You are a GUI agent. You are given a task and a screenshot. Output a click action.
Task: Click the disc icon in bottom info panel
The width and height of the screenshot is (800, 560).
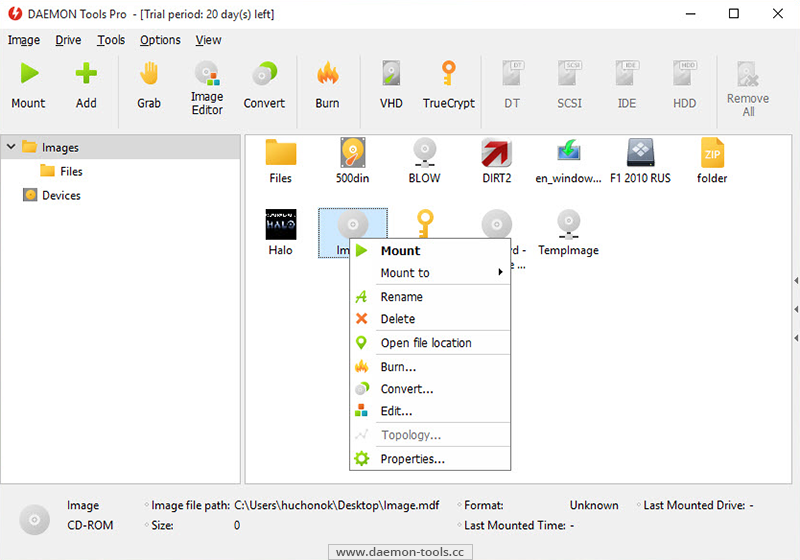[35, 520]
